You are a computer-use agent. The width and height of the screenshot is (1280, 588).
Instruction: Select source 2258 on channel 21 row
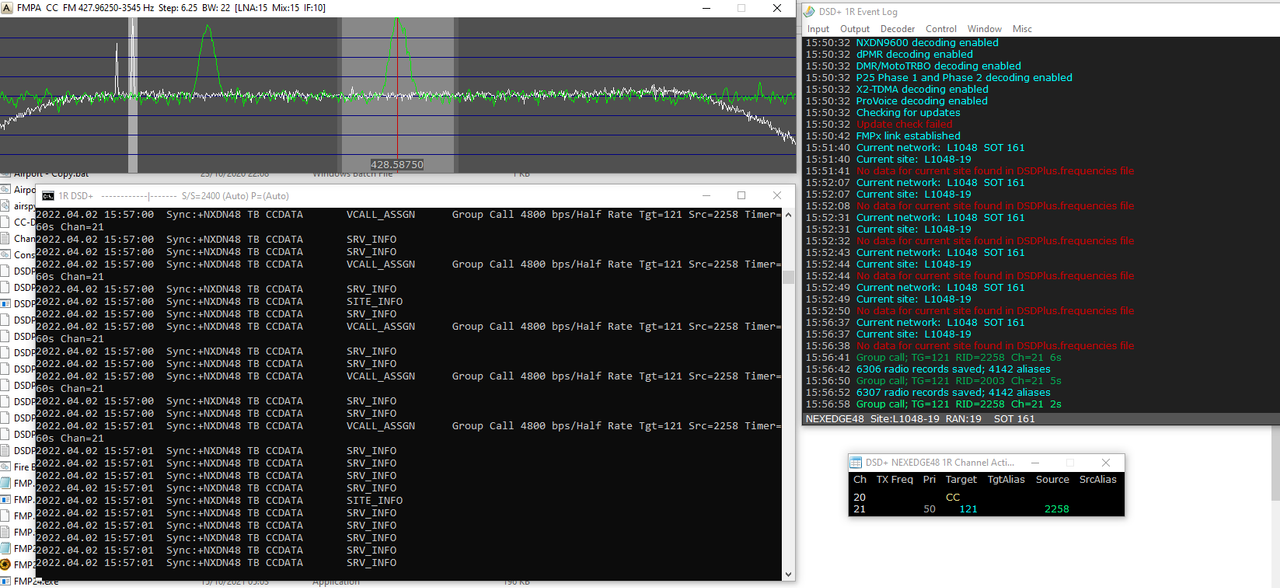[x=1056, y=510]
